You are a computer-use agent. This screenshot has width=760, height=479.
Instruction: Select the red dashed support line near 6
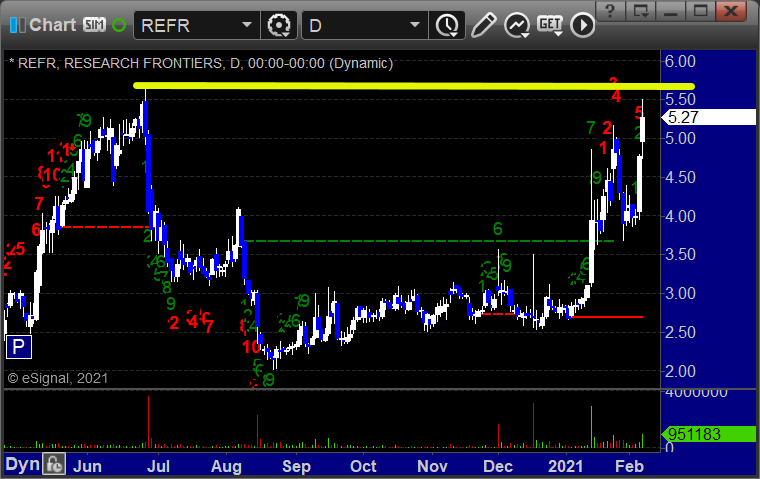point(105,227)
